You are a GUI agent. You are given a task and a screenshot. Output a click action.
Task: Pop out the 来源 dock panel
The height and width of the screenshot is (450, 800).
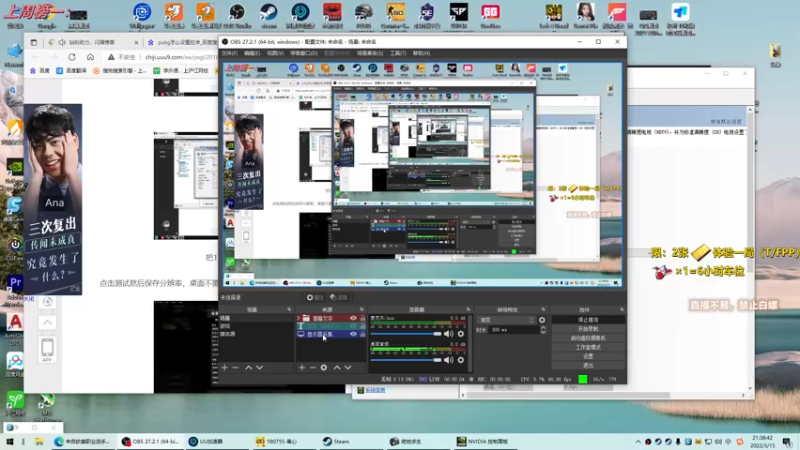pos(362,310)
